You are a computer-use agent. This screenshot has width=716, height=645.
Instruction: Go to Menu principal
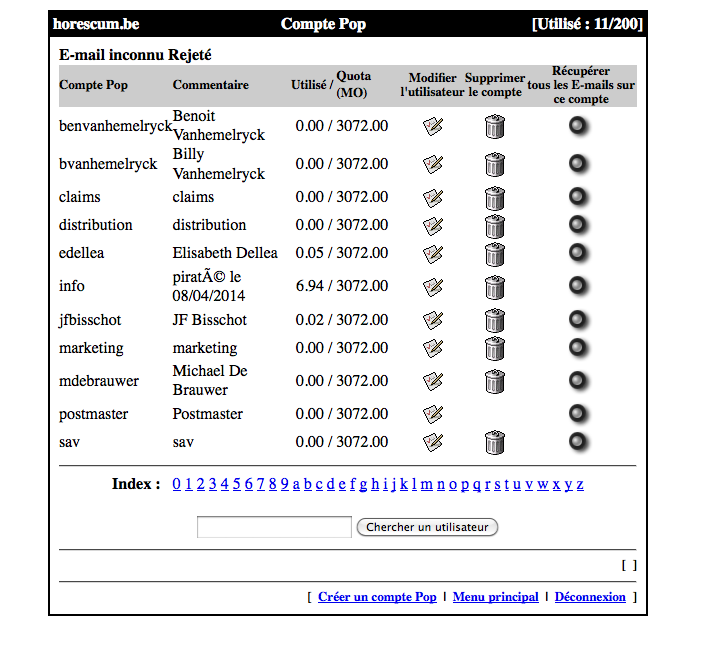coord(495,597)
